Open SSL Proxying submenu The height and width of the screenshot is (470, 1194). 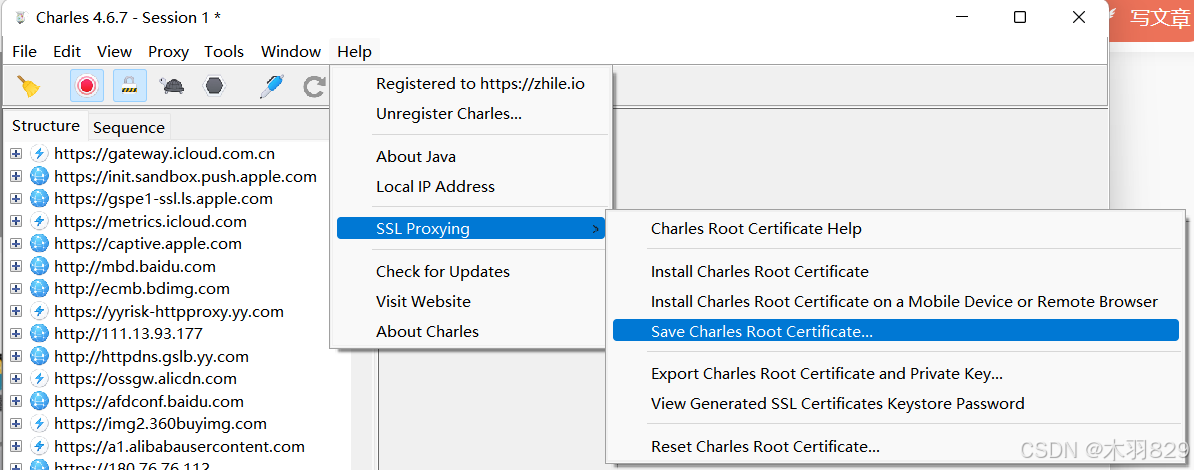click(471, 229)
